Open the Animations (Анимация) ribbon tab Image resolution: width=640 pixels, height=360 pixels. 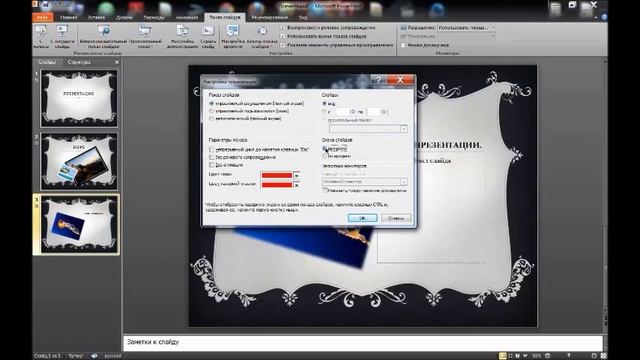pos(187,18)
